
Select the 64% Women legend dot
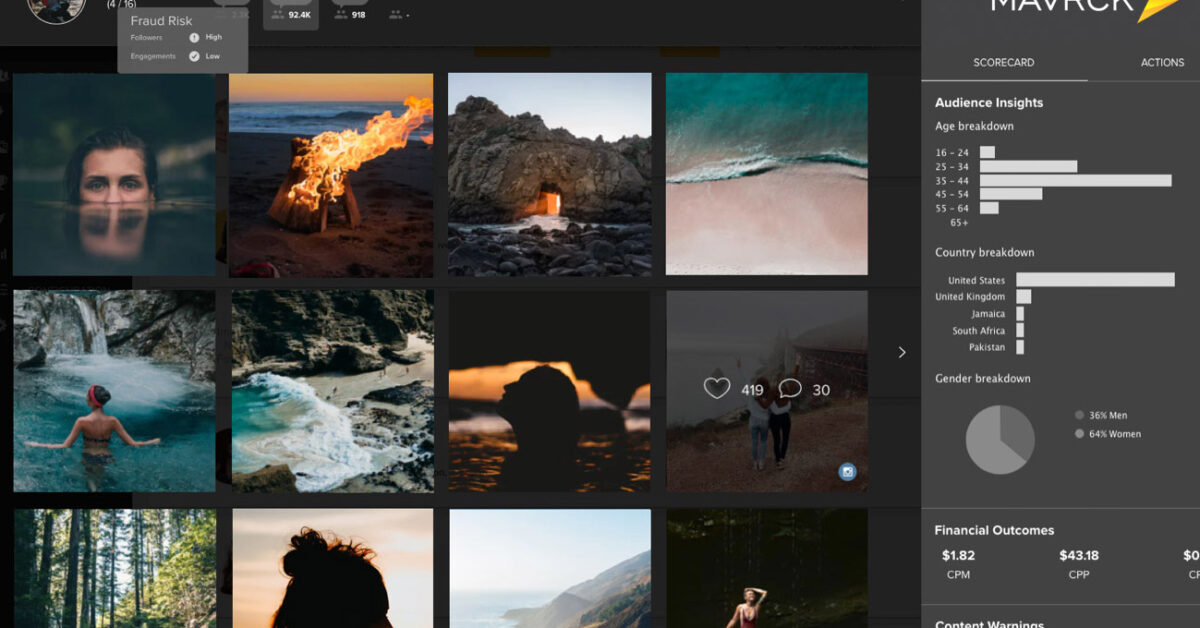pyautogui.click(x=1079, y=434)
